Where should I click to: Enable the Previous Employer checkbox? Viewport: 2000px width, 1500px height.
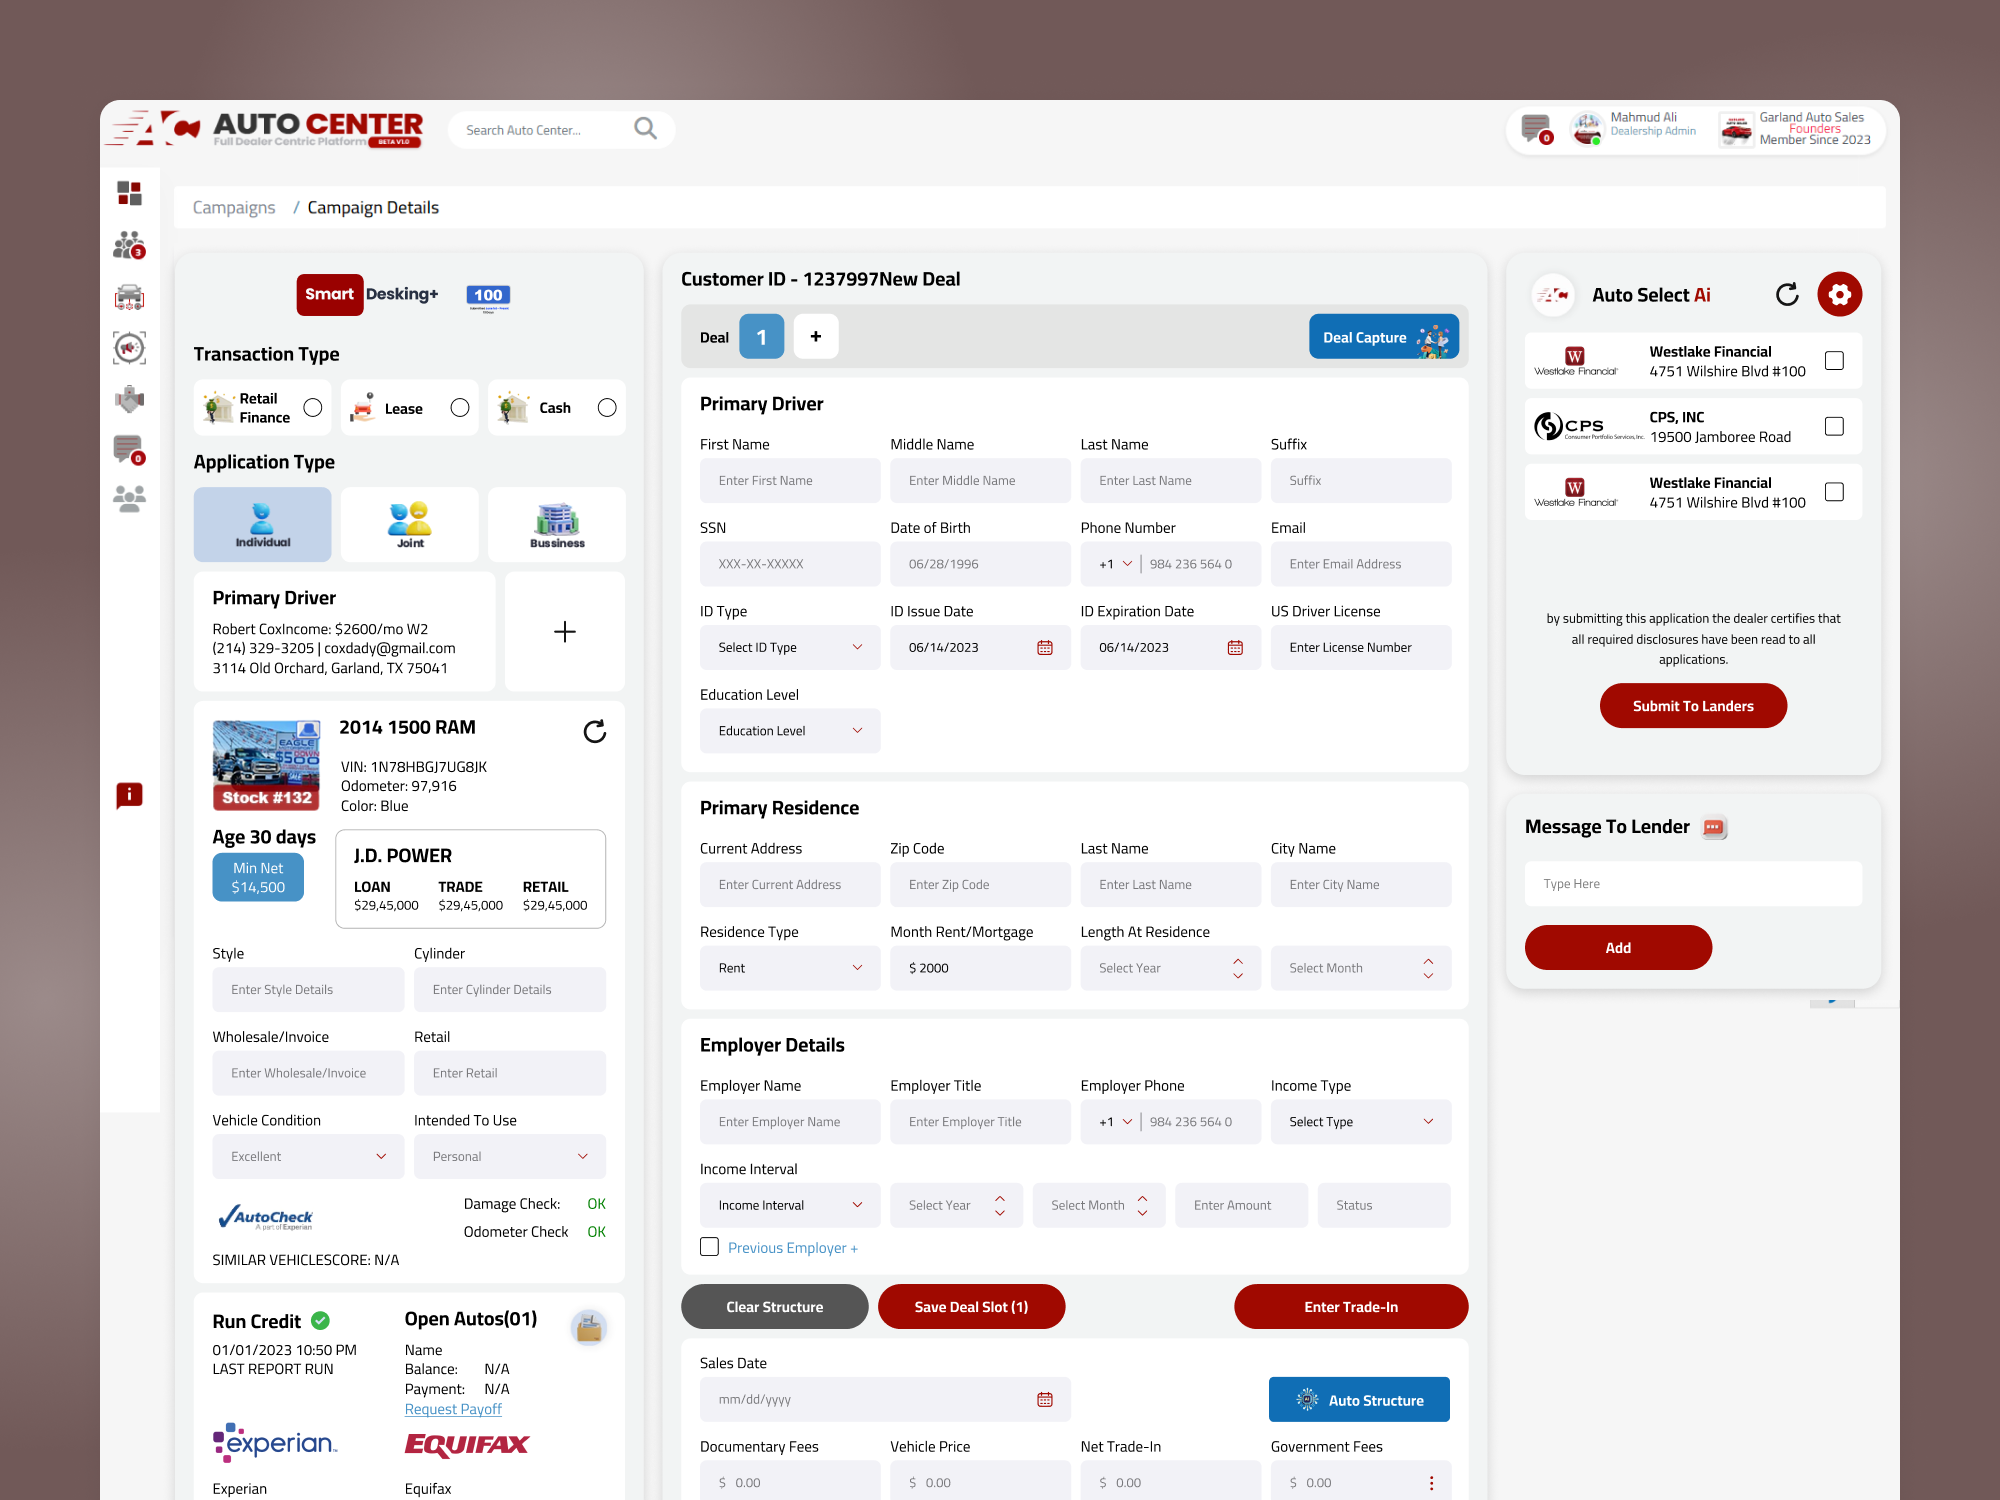coord(710,1247)
